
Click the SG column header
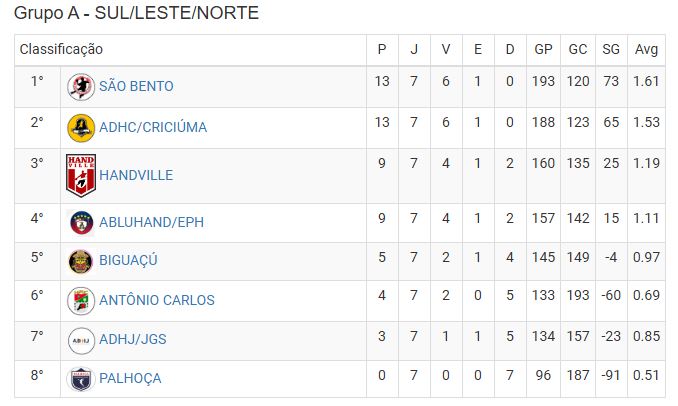coord(611,49)
